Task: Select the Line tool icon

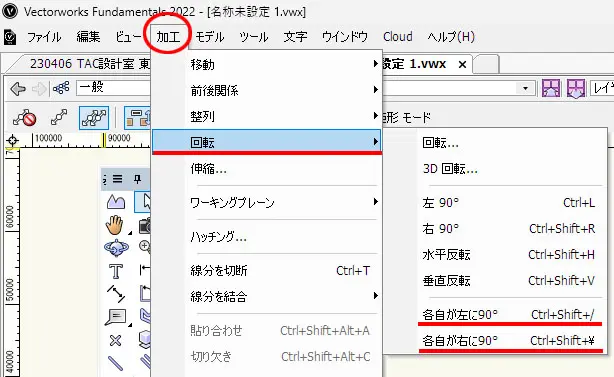Action: coord(115,363)
